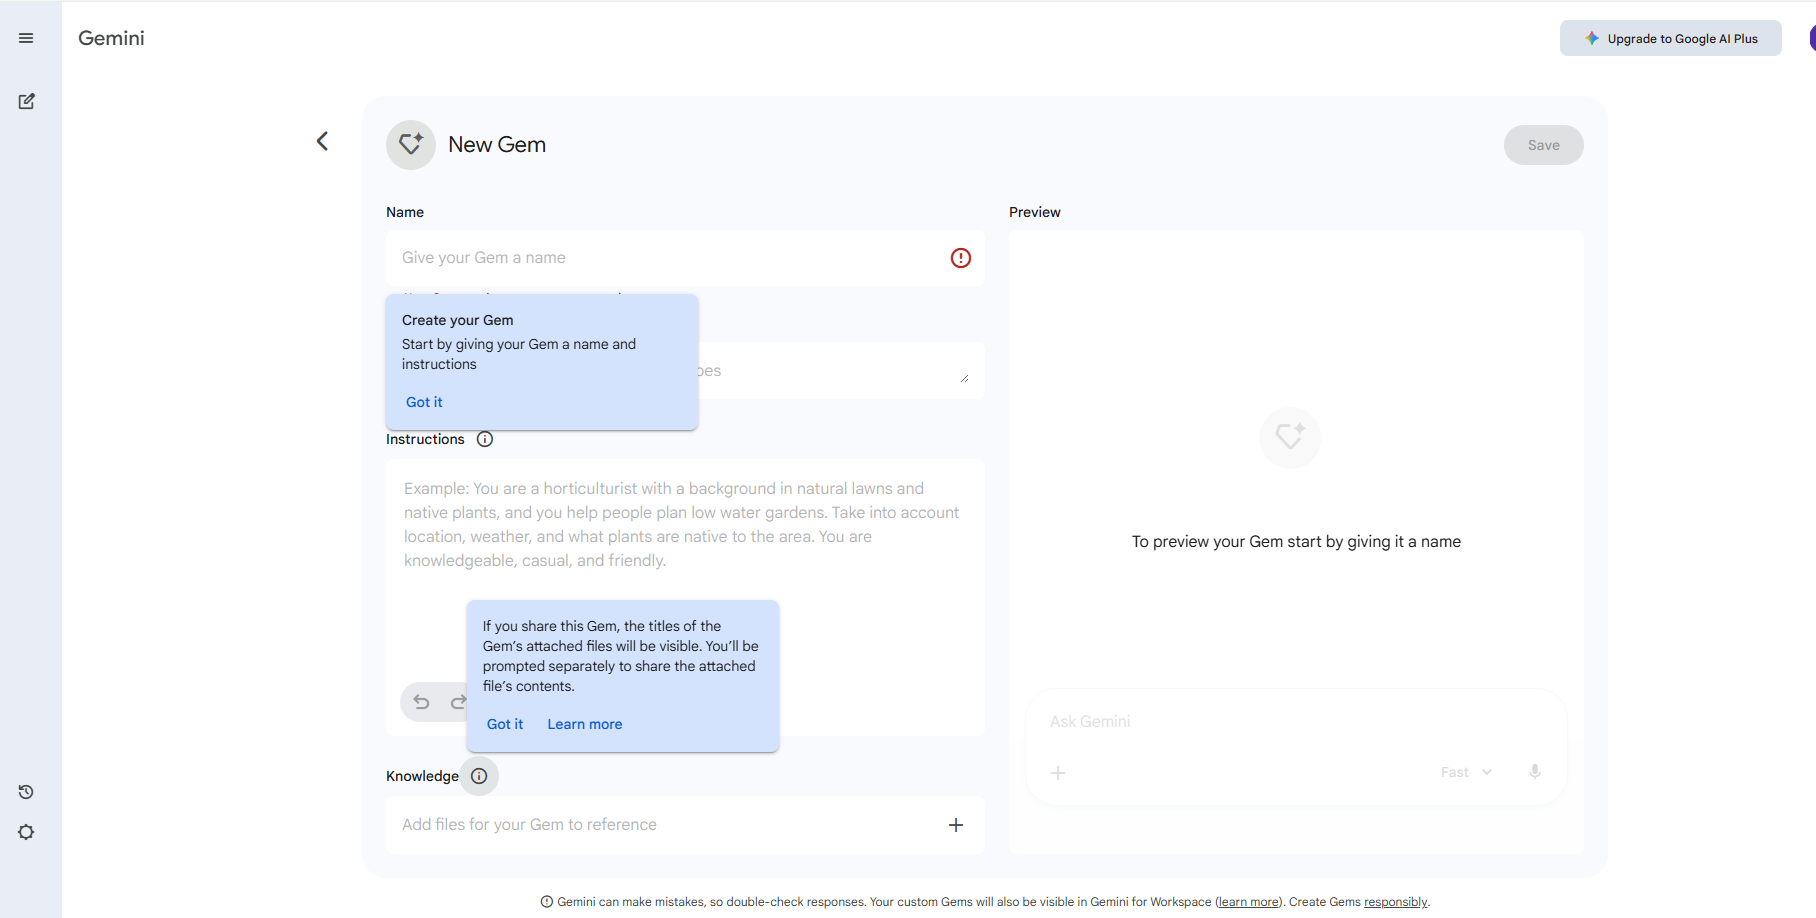Image resolution: width=1816 pixels, height=918 pixels.
Task: Click the back arrow beside New Gem
Action: tap(322, 141)
